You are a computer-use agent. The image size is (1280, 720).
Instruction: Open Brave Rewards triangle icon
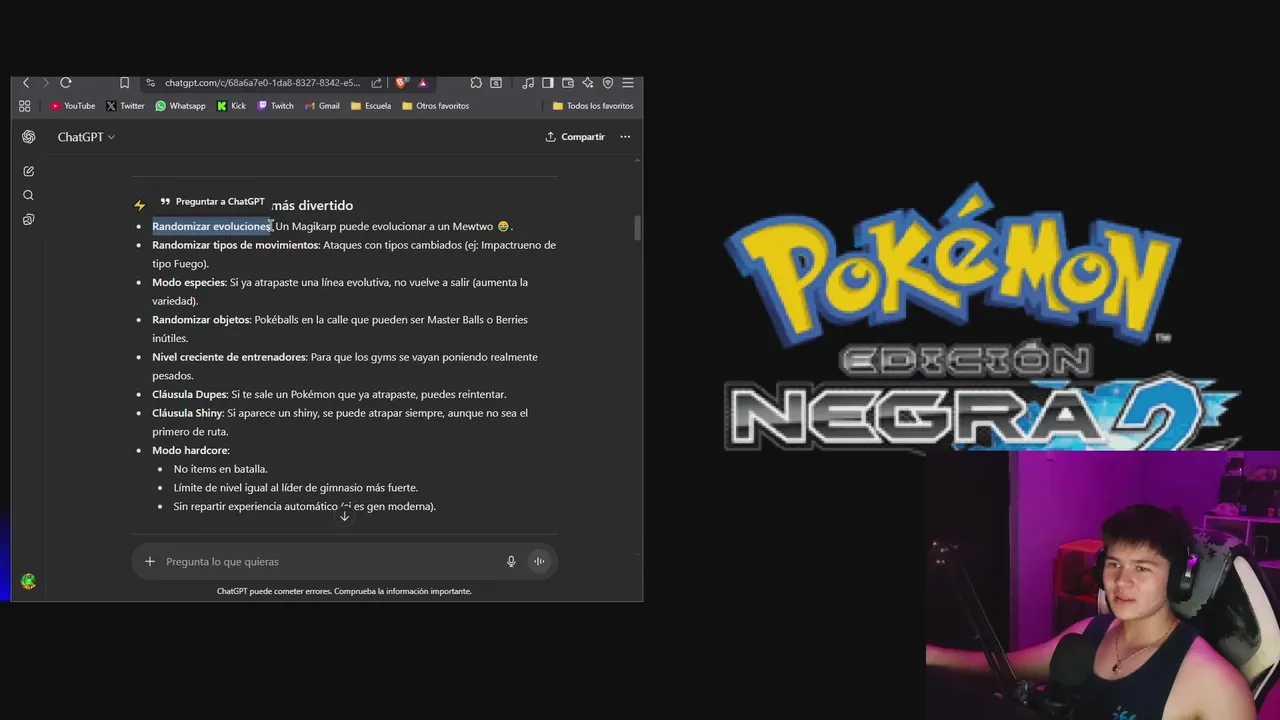tap(422, 83)
